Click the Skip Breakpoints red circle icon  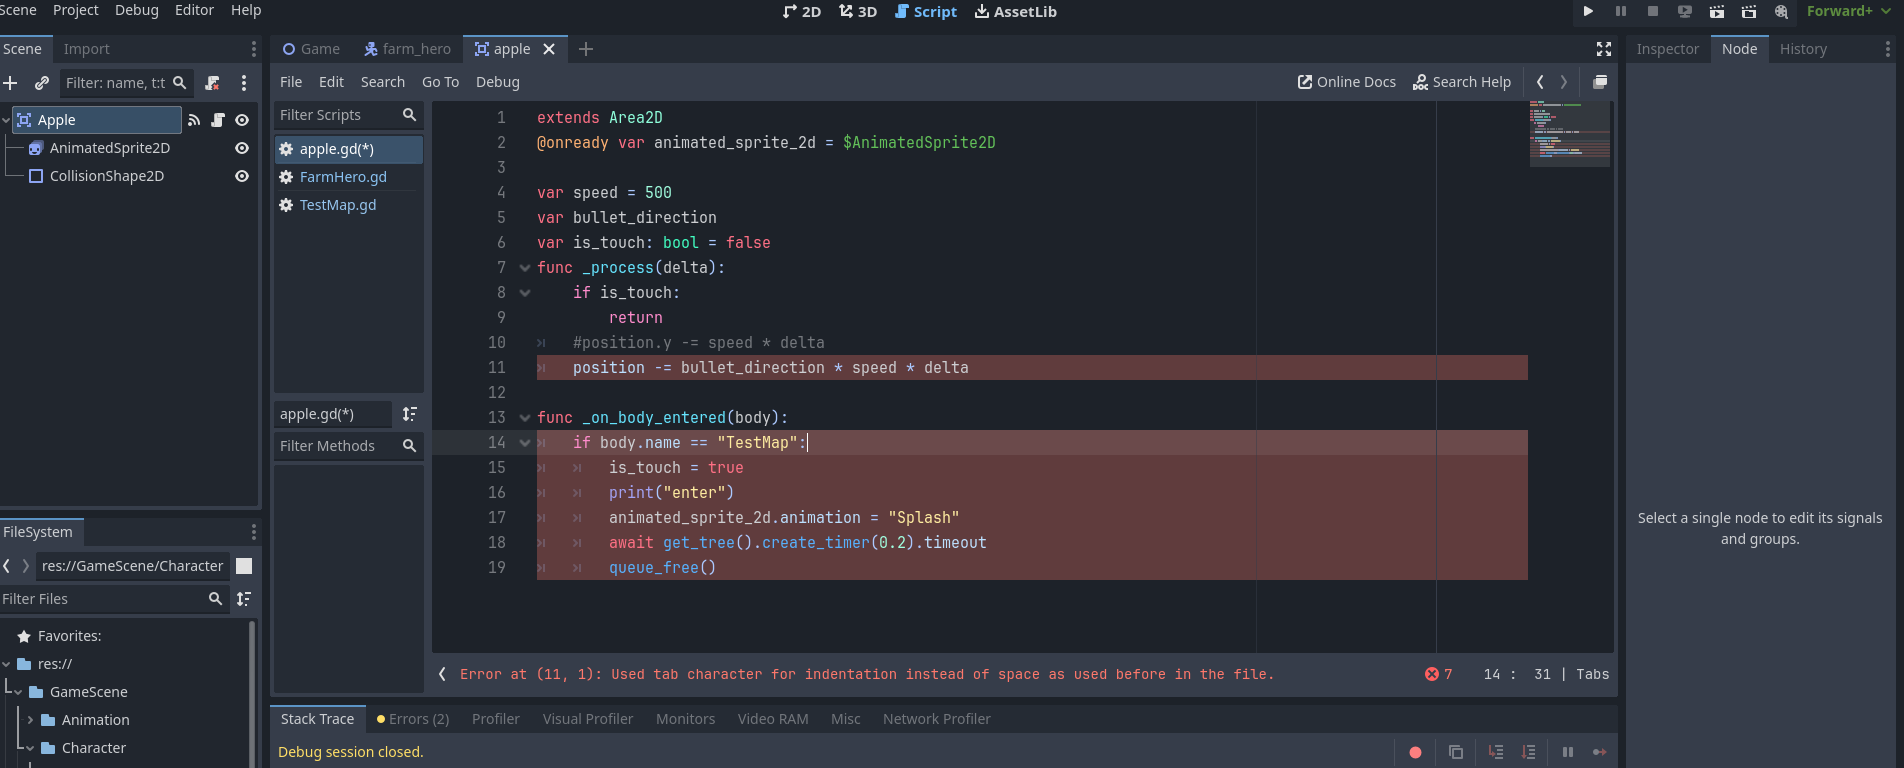point(1415,752)
